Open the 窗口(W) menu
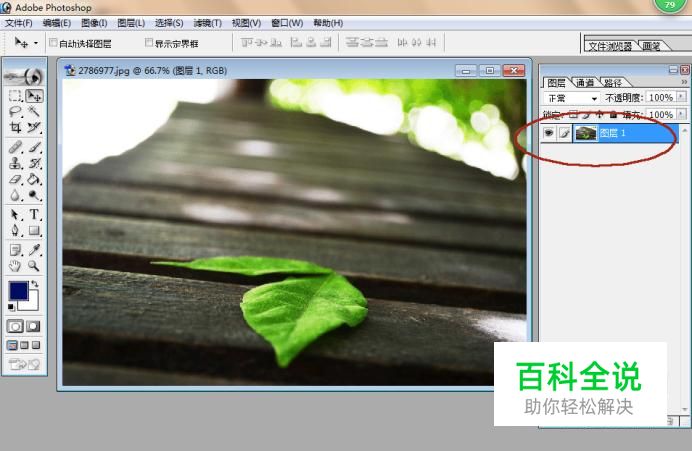The height and width of the screenshot is (451, 692). 287,23
